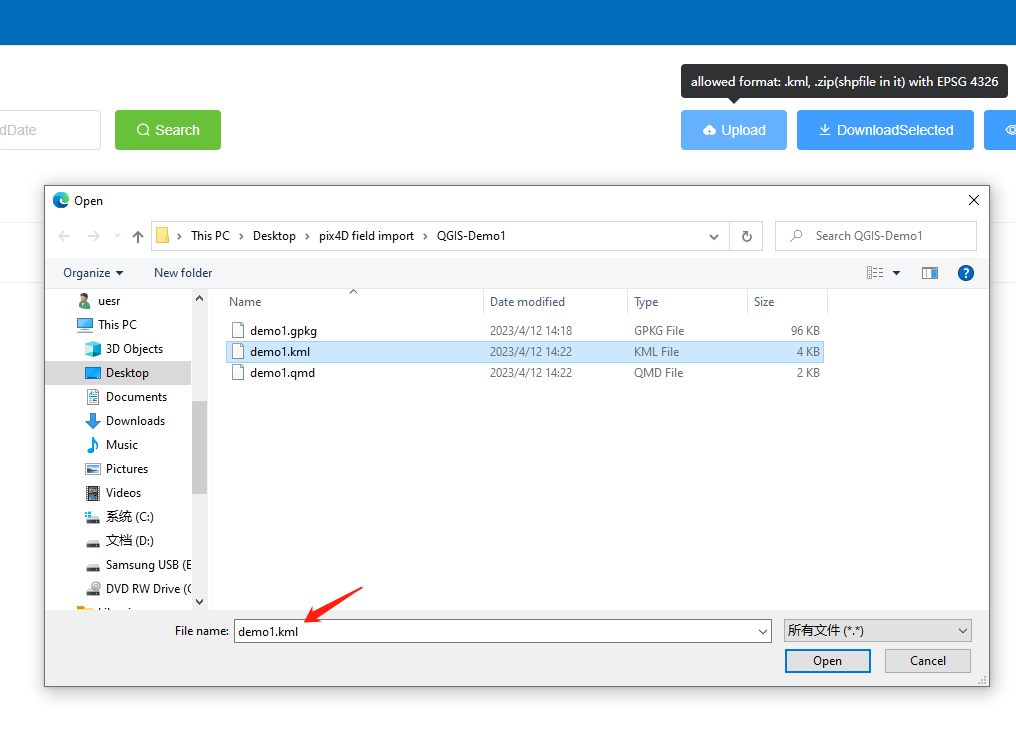
Task: Click the back navigation arrow
Action: [x=65, y=237]
